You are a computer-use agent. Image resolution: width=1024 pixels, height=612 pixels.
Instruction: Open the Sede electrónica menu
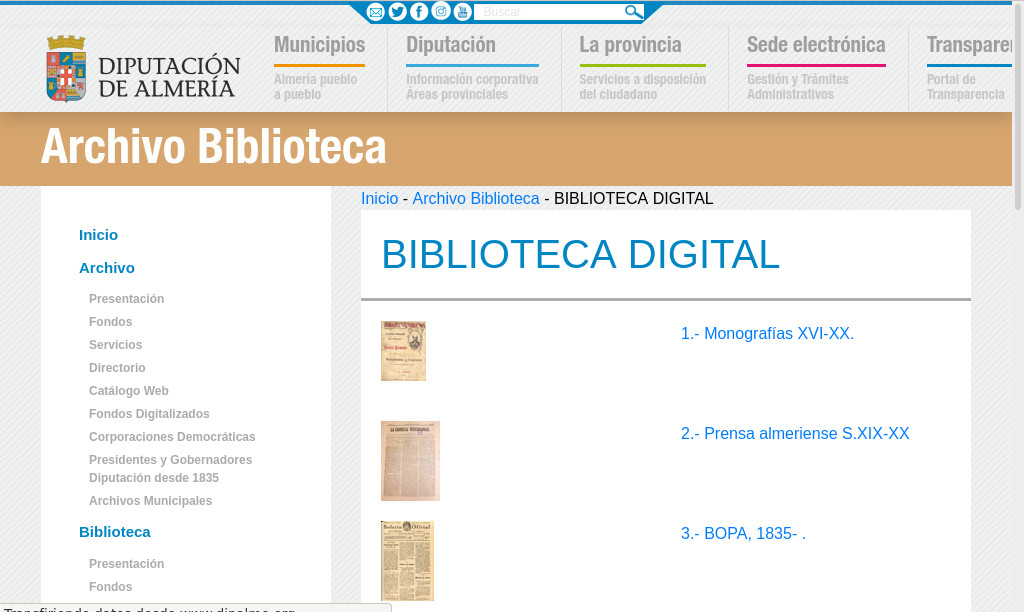tap(816, 45)
